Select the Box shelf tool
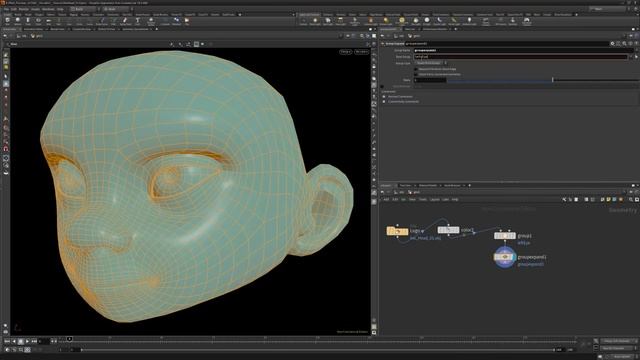 click(x=7, y=21)
